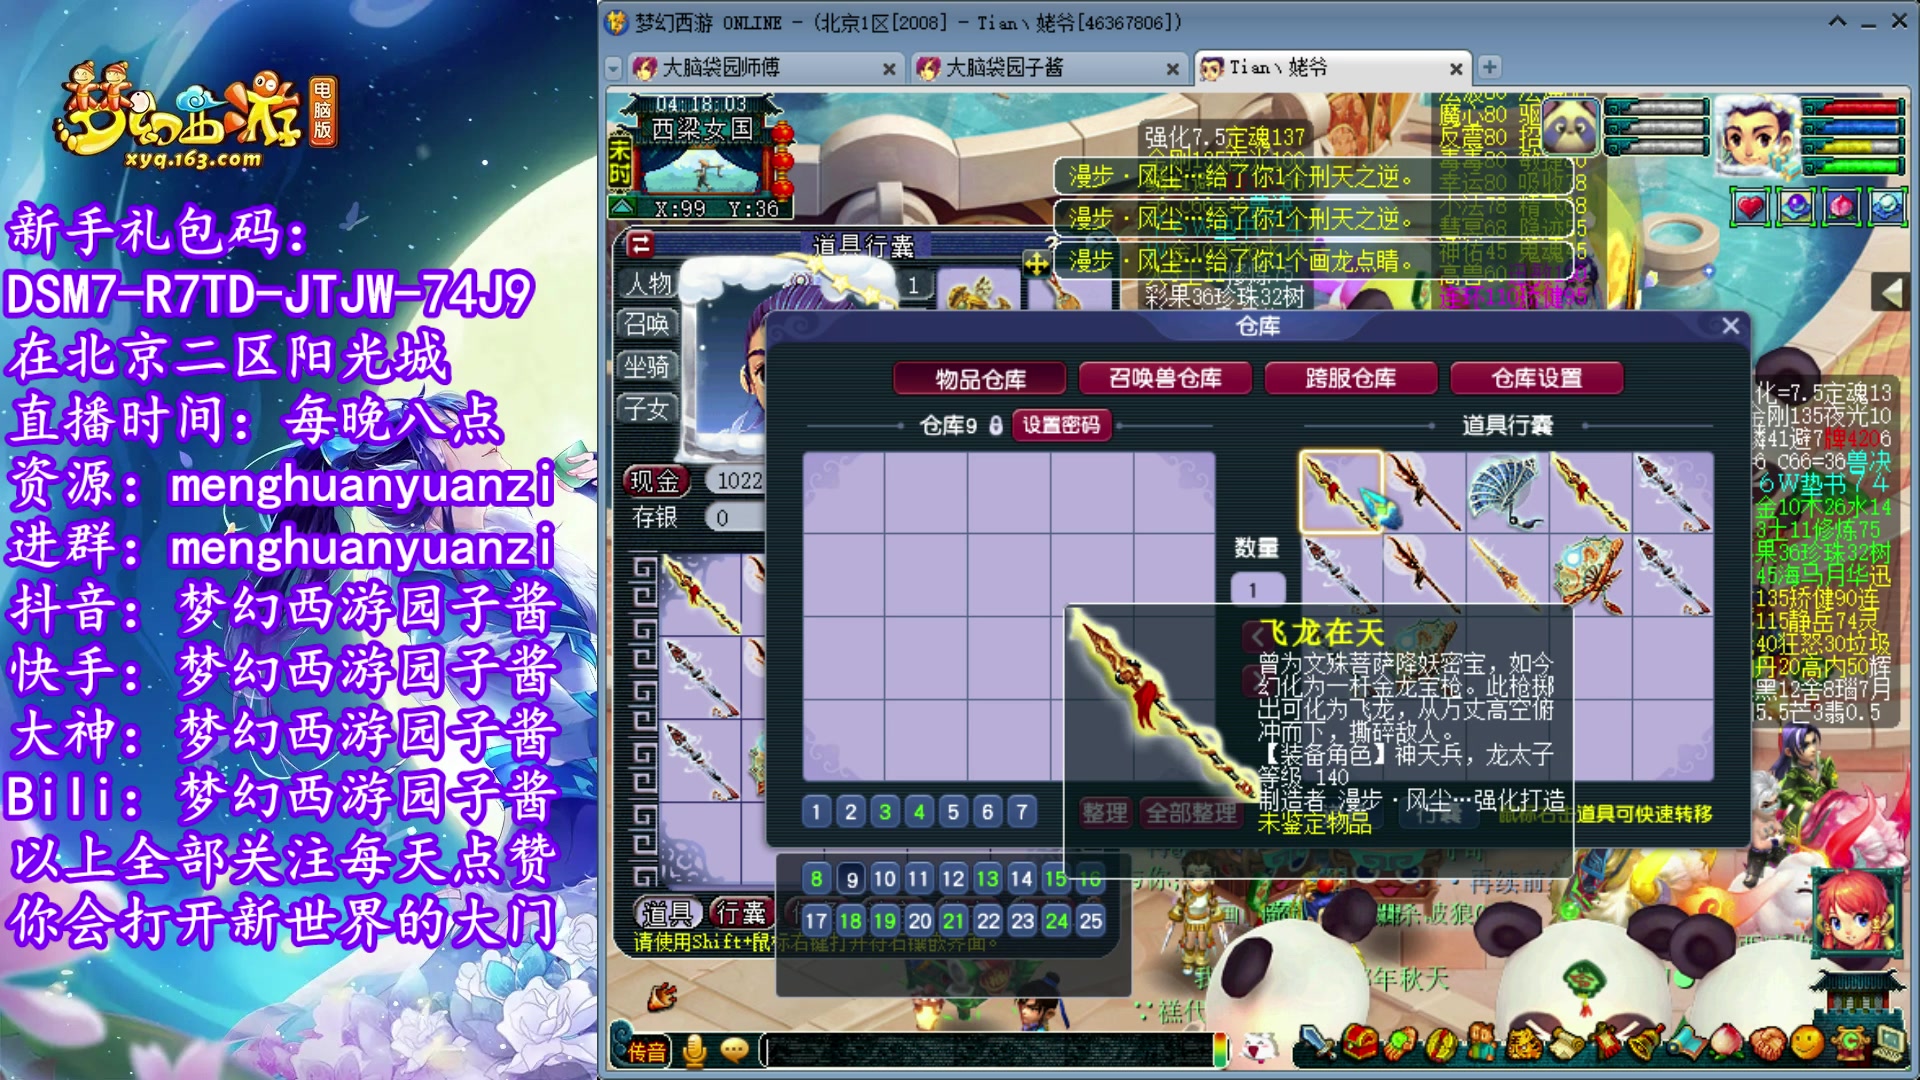The width and height of the screenshot is (1920, 1080).
Task: Switch to the 行囊 pack tab
Action: click(740, 912)
